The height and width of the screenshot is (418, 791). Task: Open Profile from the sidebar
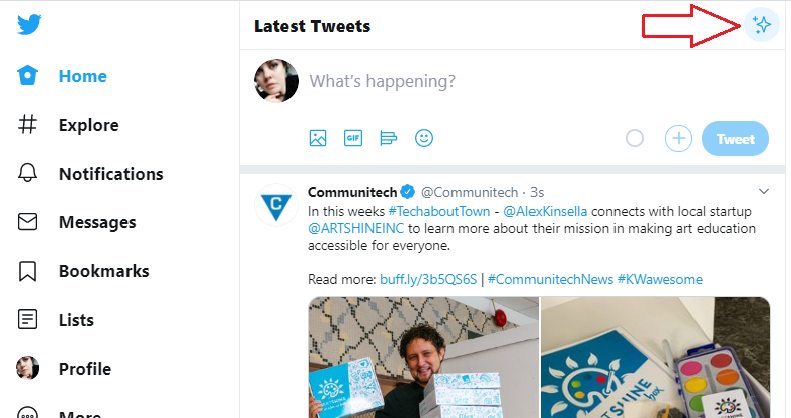coord(84,369)
